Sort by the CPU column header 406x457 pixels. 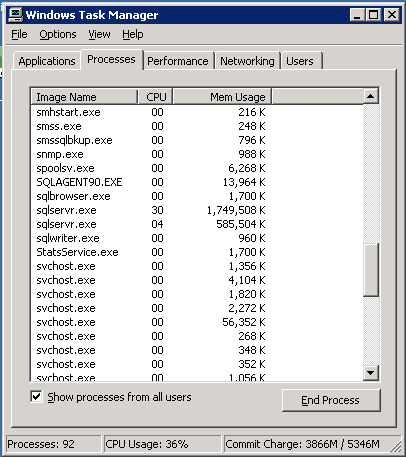coord(156,97)
